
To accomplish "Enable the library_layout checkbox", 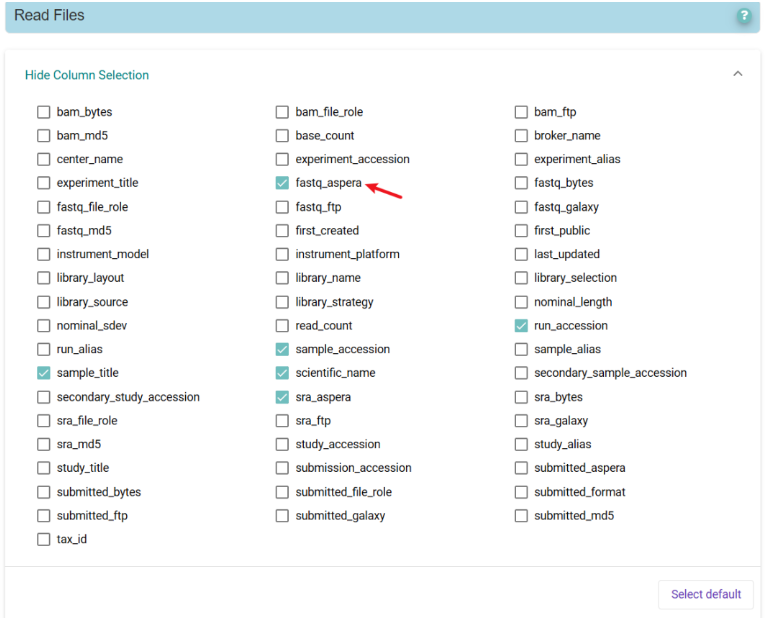I will click(43, 278).
